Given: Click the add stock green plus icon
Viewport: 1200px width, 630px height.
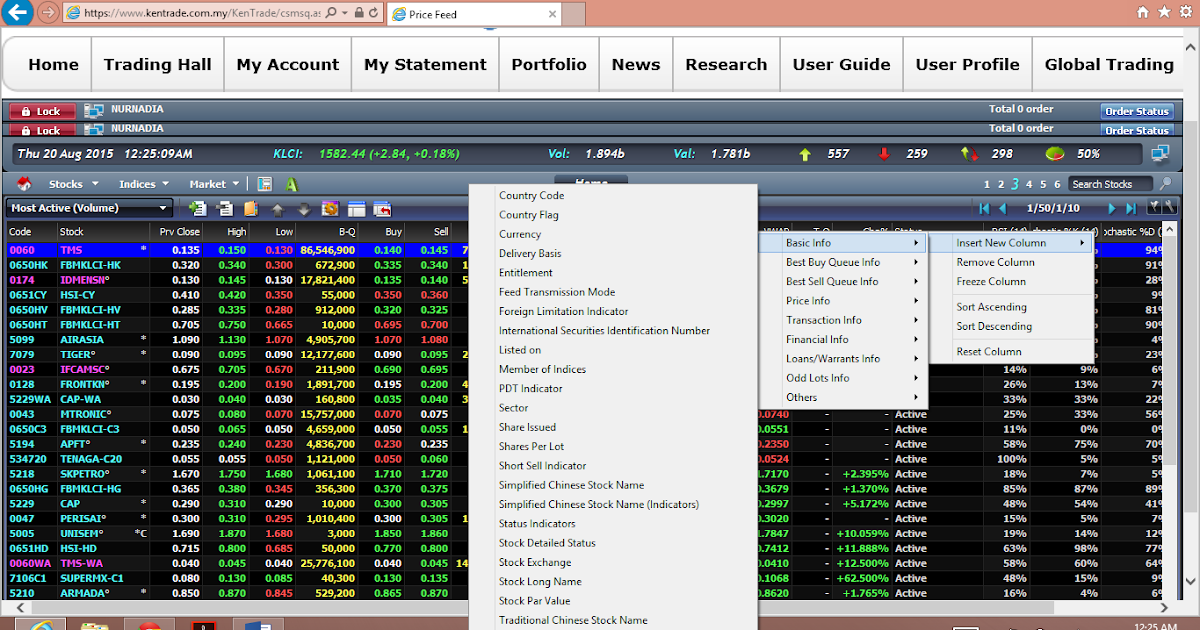Looking at the screenshot, I should coord(197,208).
